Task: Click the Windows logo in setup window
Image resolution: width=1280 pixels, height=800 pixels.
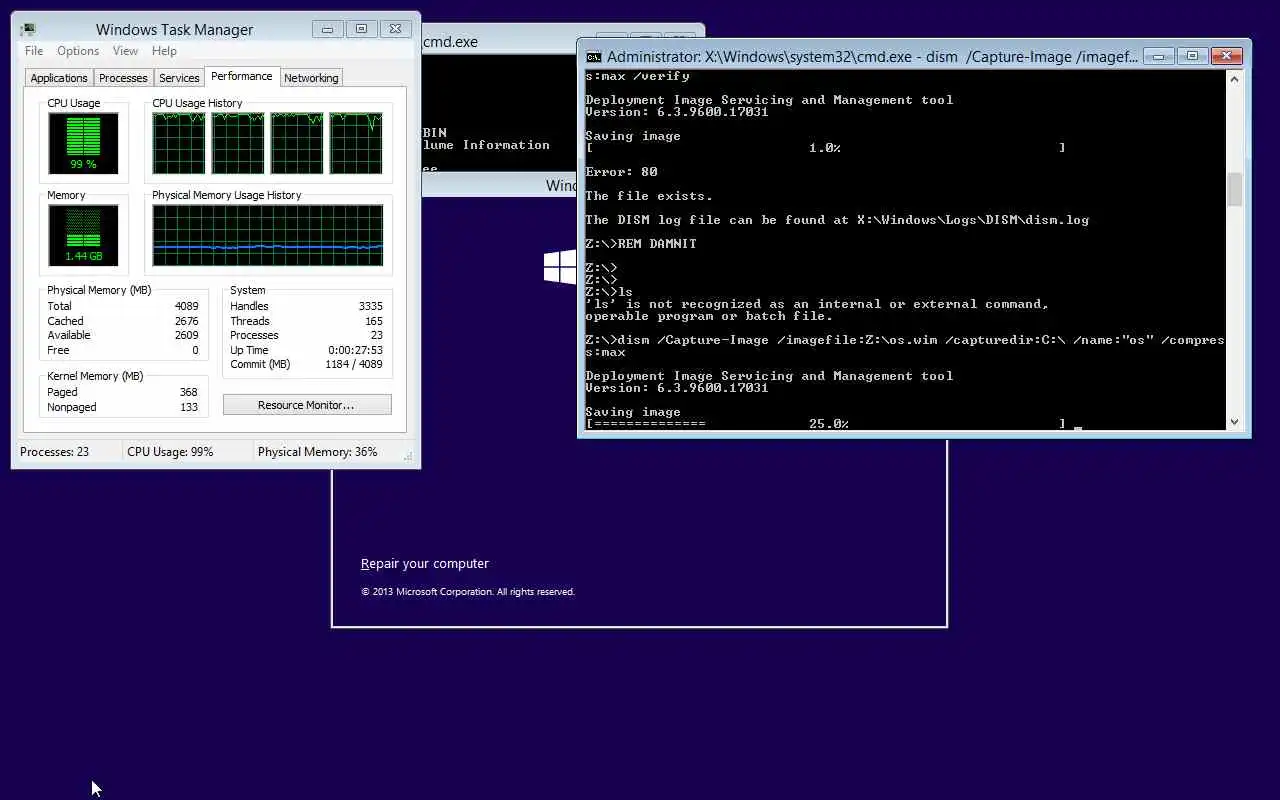Action: (560, 267)
